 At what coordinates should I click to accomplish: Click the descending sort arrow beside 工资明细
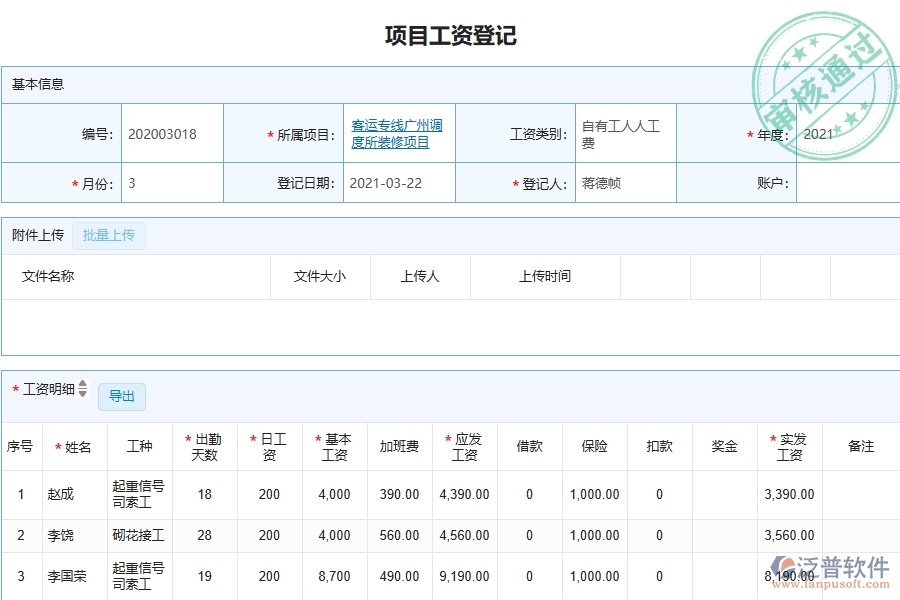coord(84,396)
